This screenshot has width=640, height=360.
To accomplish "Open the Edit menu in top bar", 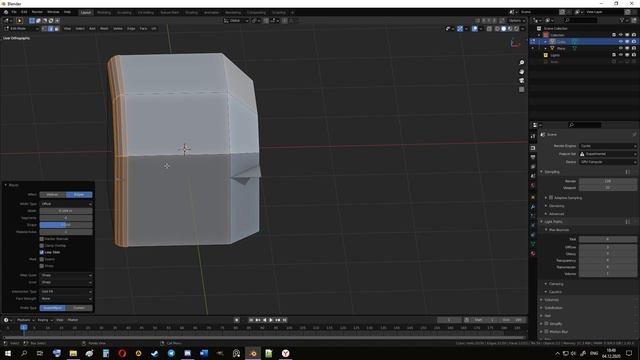I will click(24, 12).
